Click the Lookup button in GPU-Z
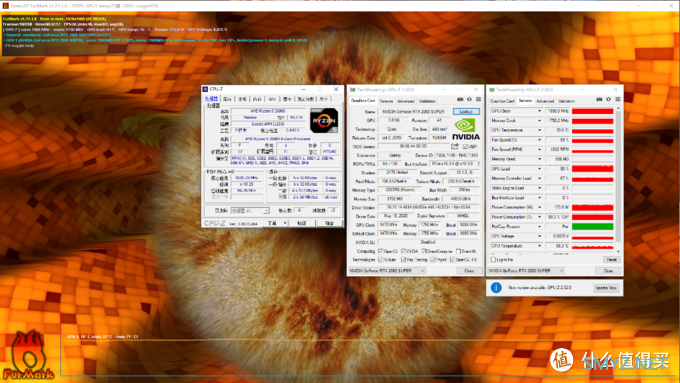This screenshot has height=383, width=680. (466, 111)
